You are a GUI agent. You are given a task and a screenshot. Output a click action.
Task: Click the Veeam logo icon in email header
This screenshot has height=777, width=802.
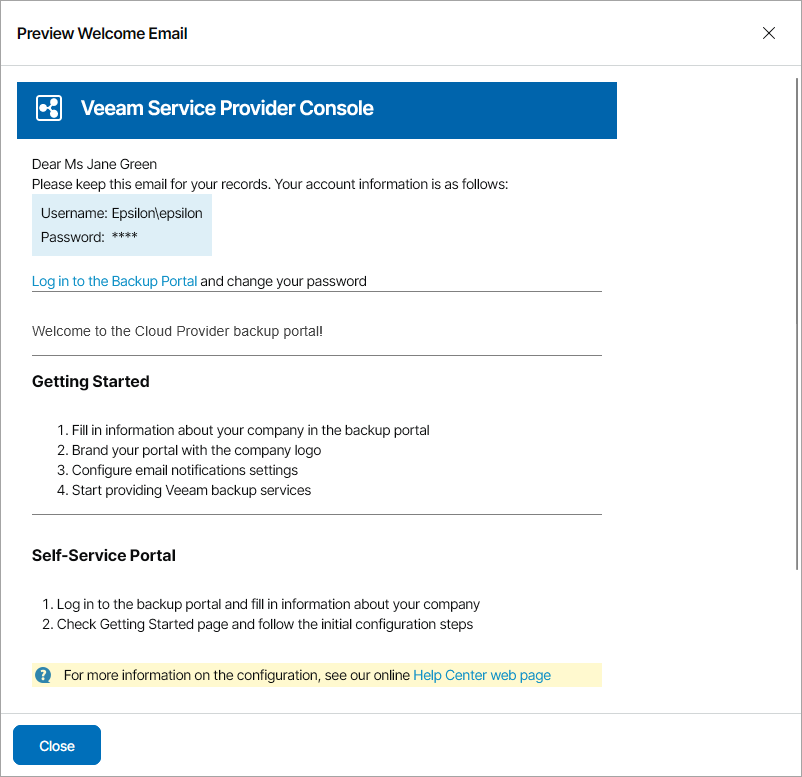[x=47, y=108]
